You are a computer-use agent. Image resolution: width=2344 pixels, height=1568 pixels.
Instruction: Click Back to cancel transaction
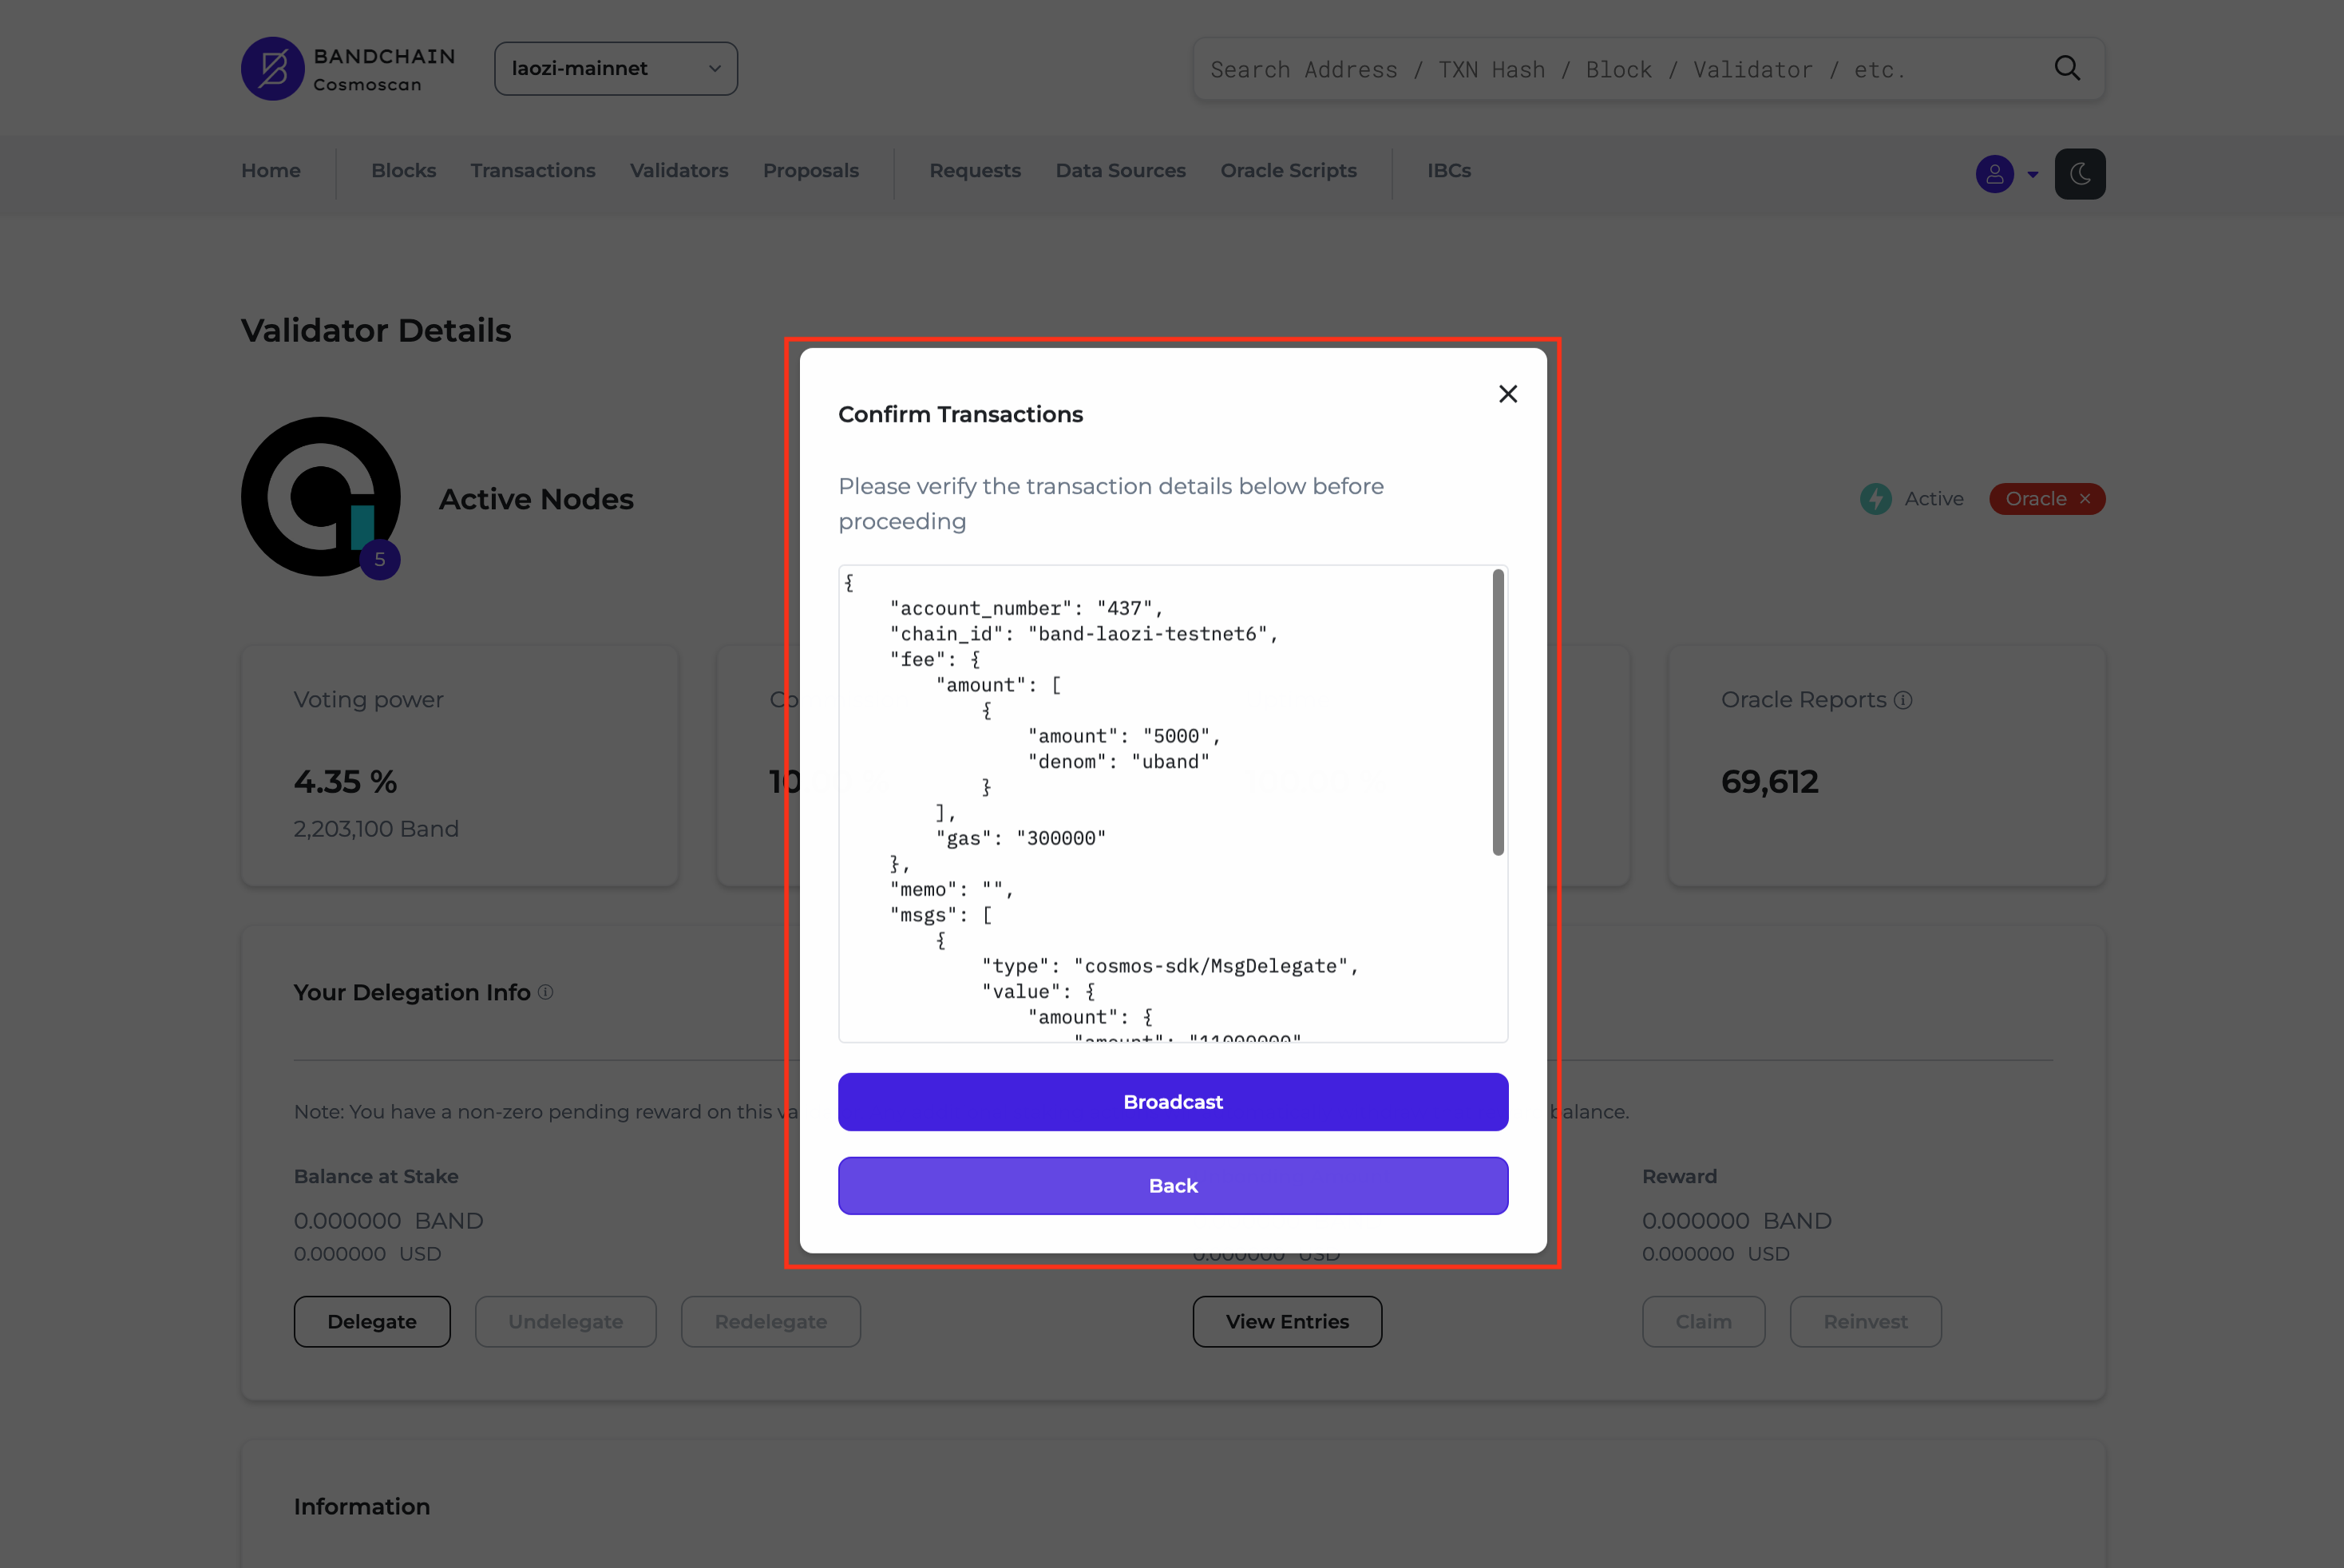click(x=1172, y=1185)
